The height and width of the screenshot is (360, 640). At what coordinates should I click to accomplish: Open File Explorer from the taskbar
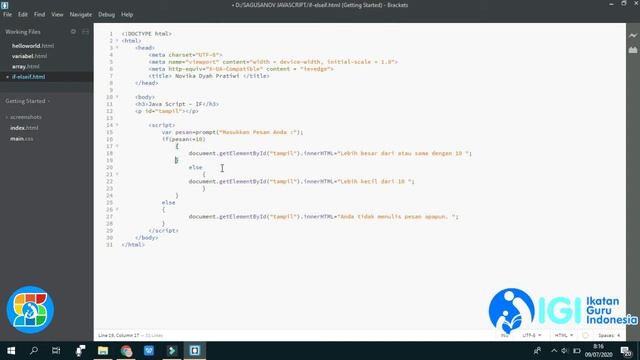click(x=103, y=351)
